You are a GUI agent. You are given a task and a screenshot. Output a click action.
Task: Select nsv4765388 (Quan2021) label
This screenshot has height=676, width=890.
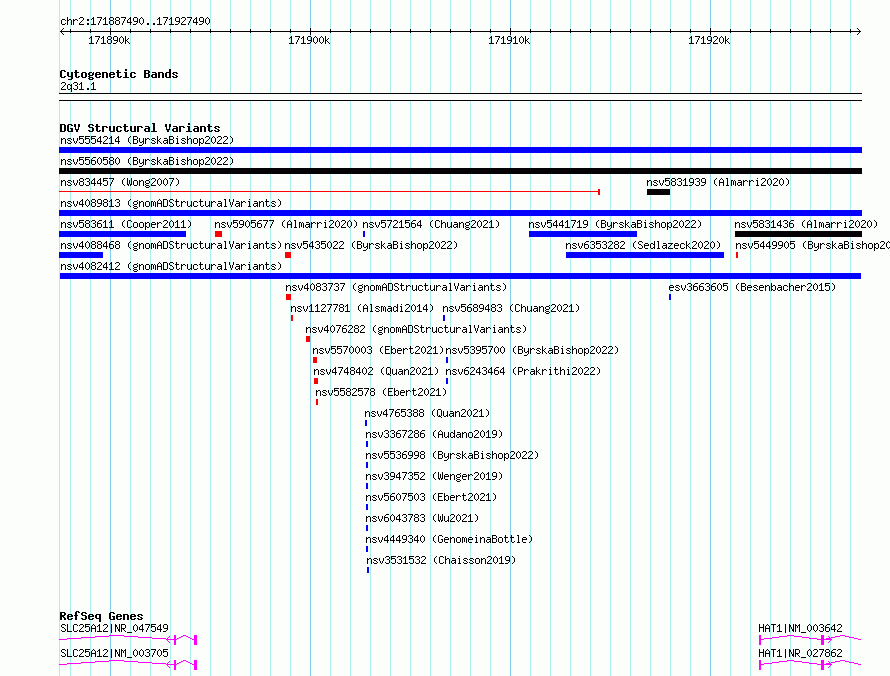427,413
